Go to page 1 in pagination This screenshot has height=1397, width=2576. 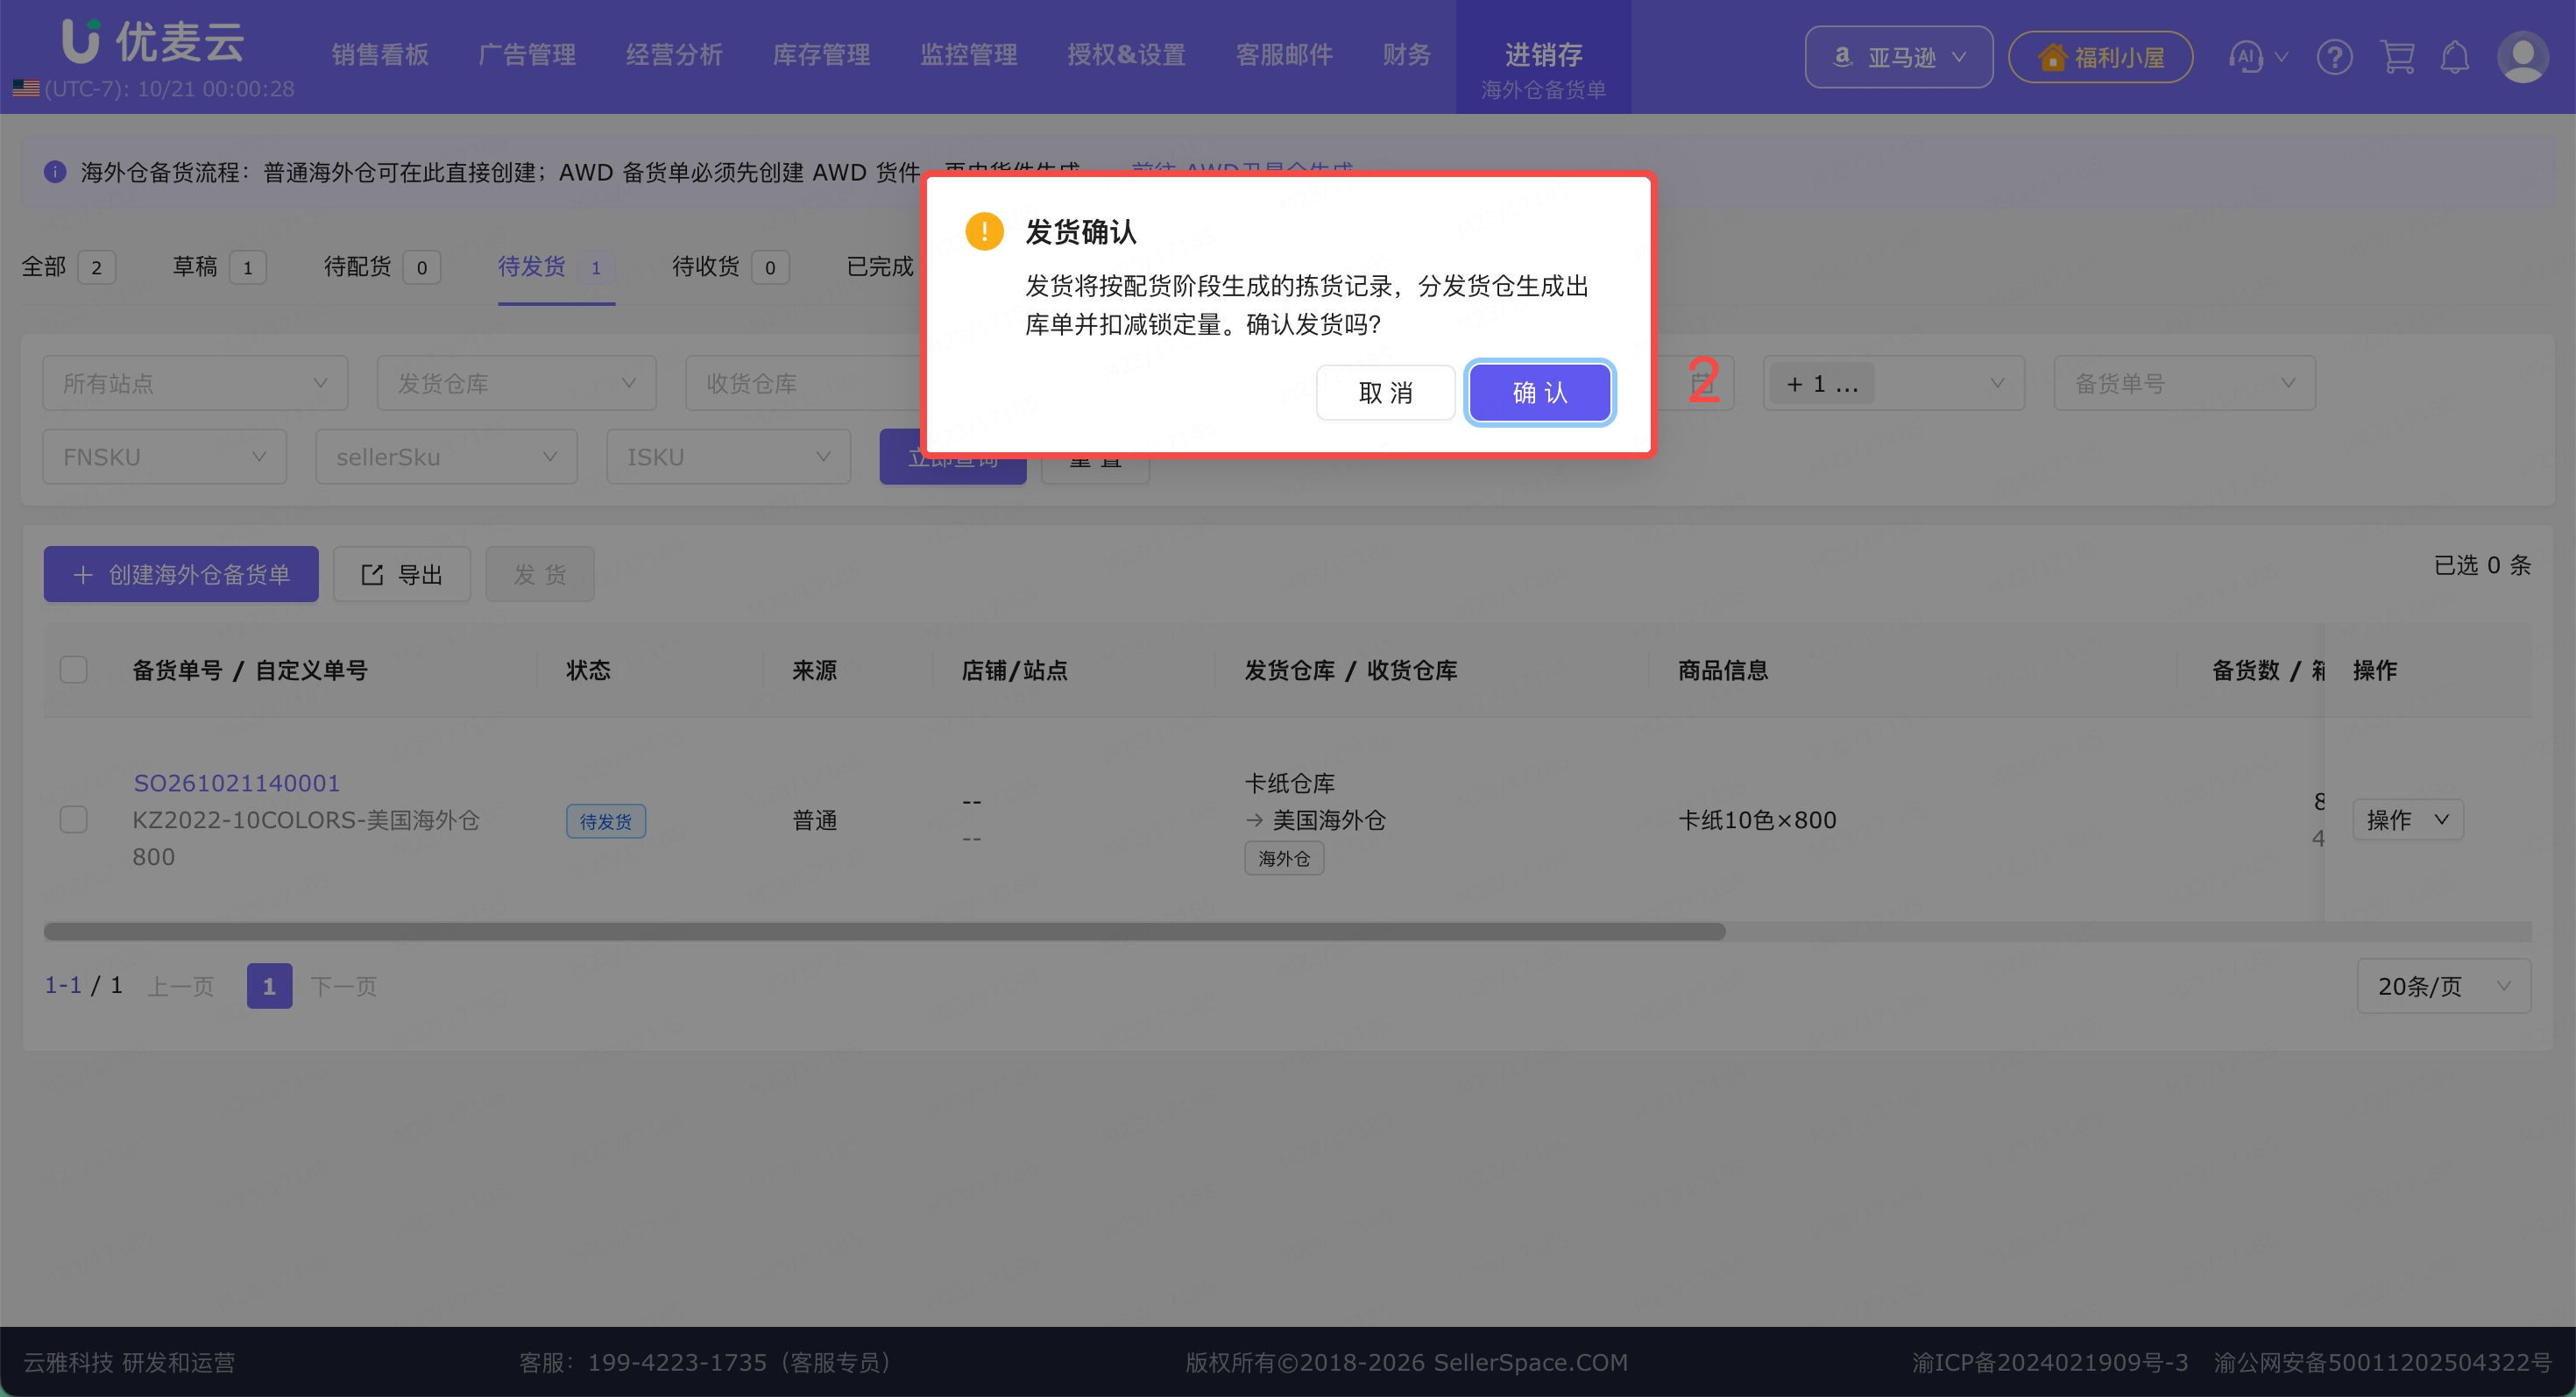(269, 986)
